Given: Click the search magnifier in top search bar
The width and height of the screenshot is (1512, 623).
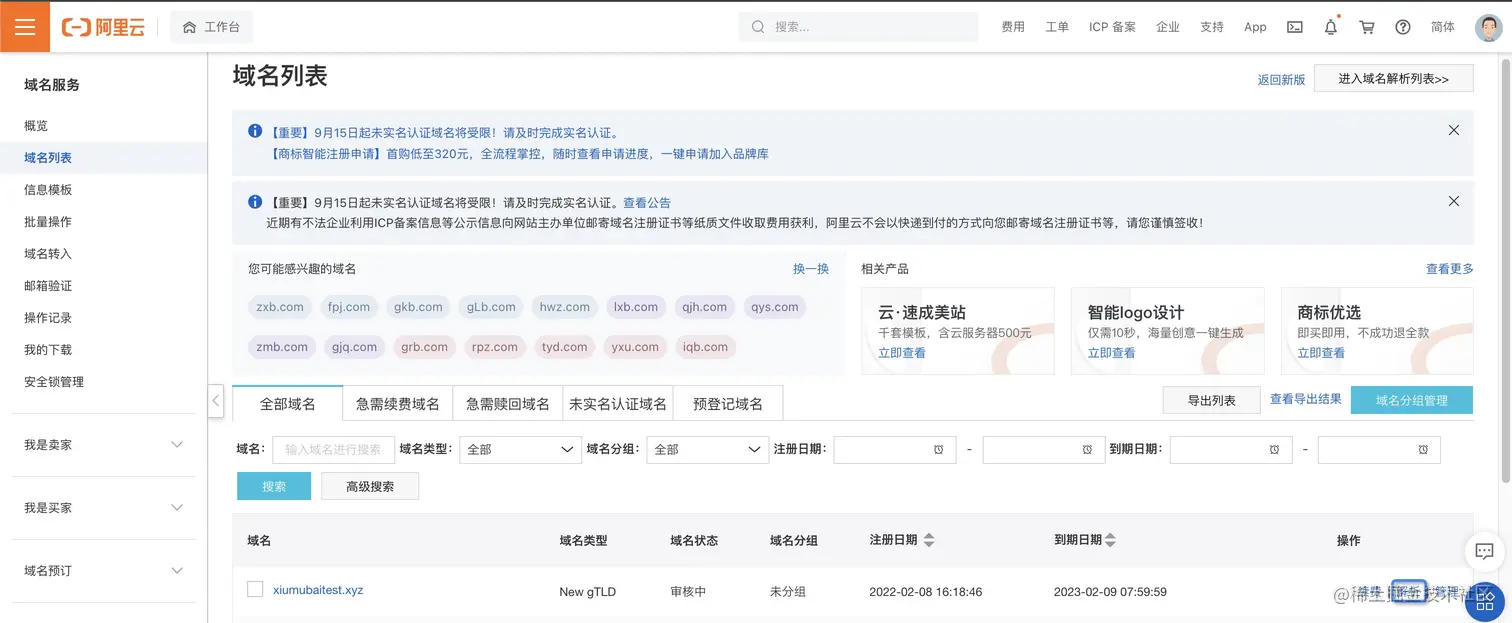Looking at the screenshot, I should [x=758, y=27].
